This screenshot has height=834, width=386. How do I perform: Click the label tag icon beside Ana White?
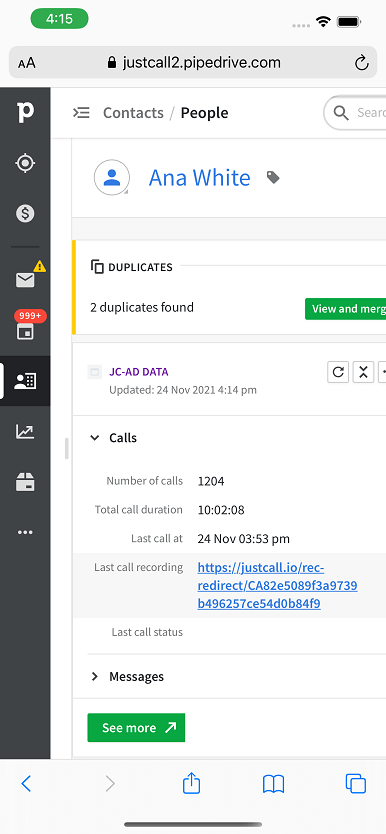(273, 178)
